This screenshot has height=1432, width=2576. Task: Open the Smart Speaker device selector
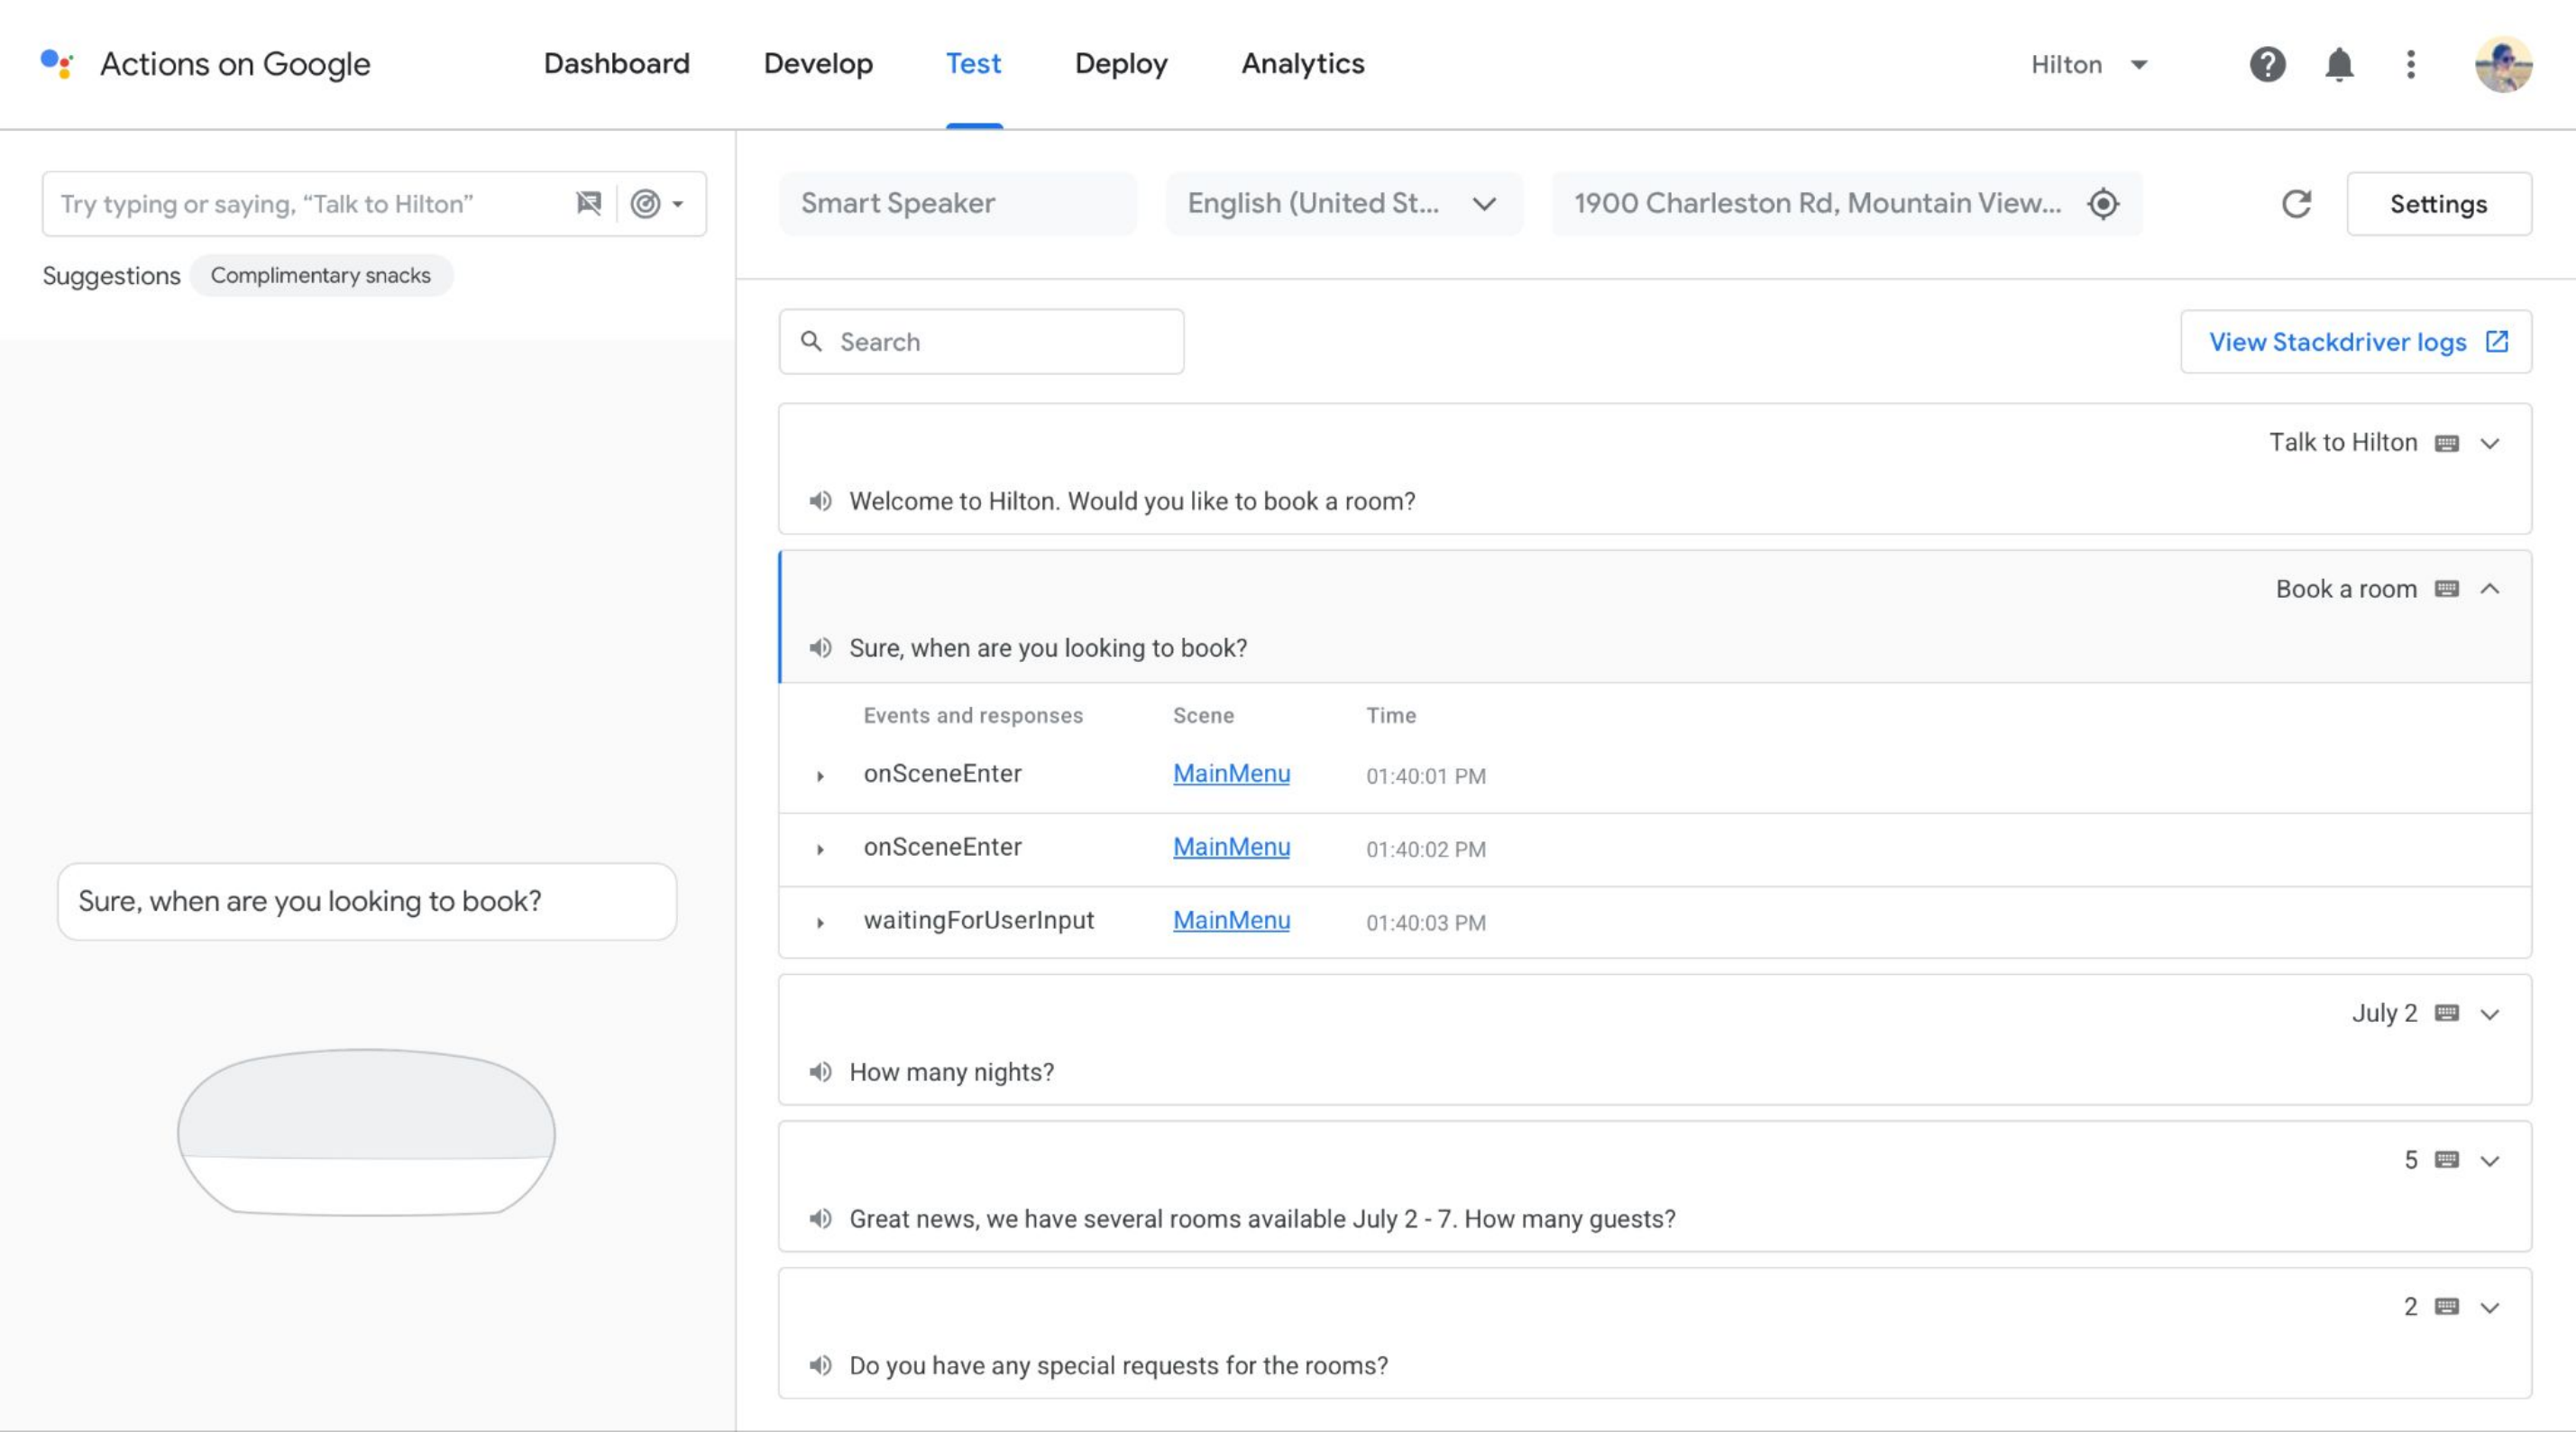pos(957,203)
